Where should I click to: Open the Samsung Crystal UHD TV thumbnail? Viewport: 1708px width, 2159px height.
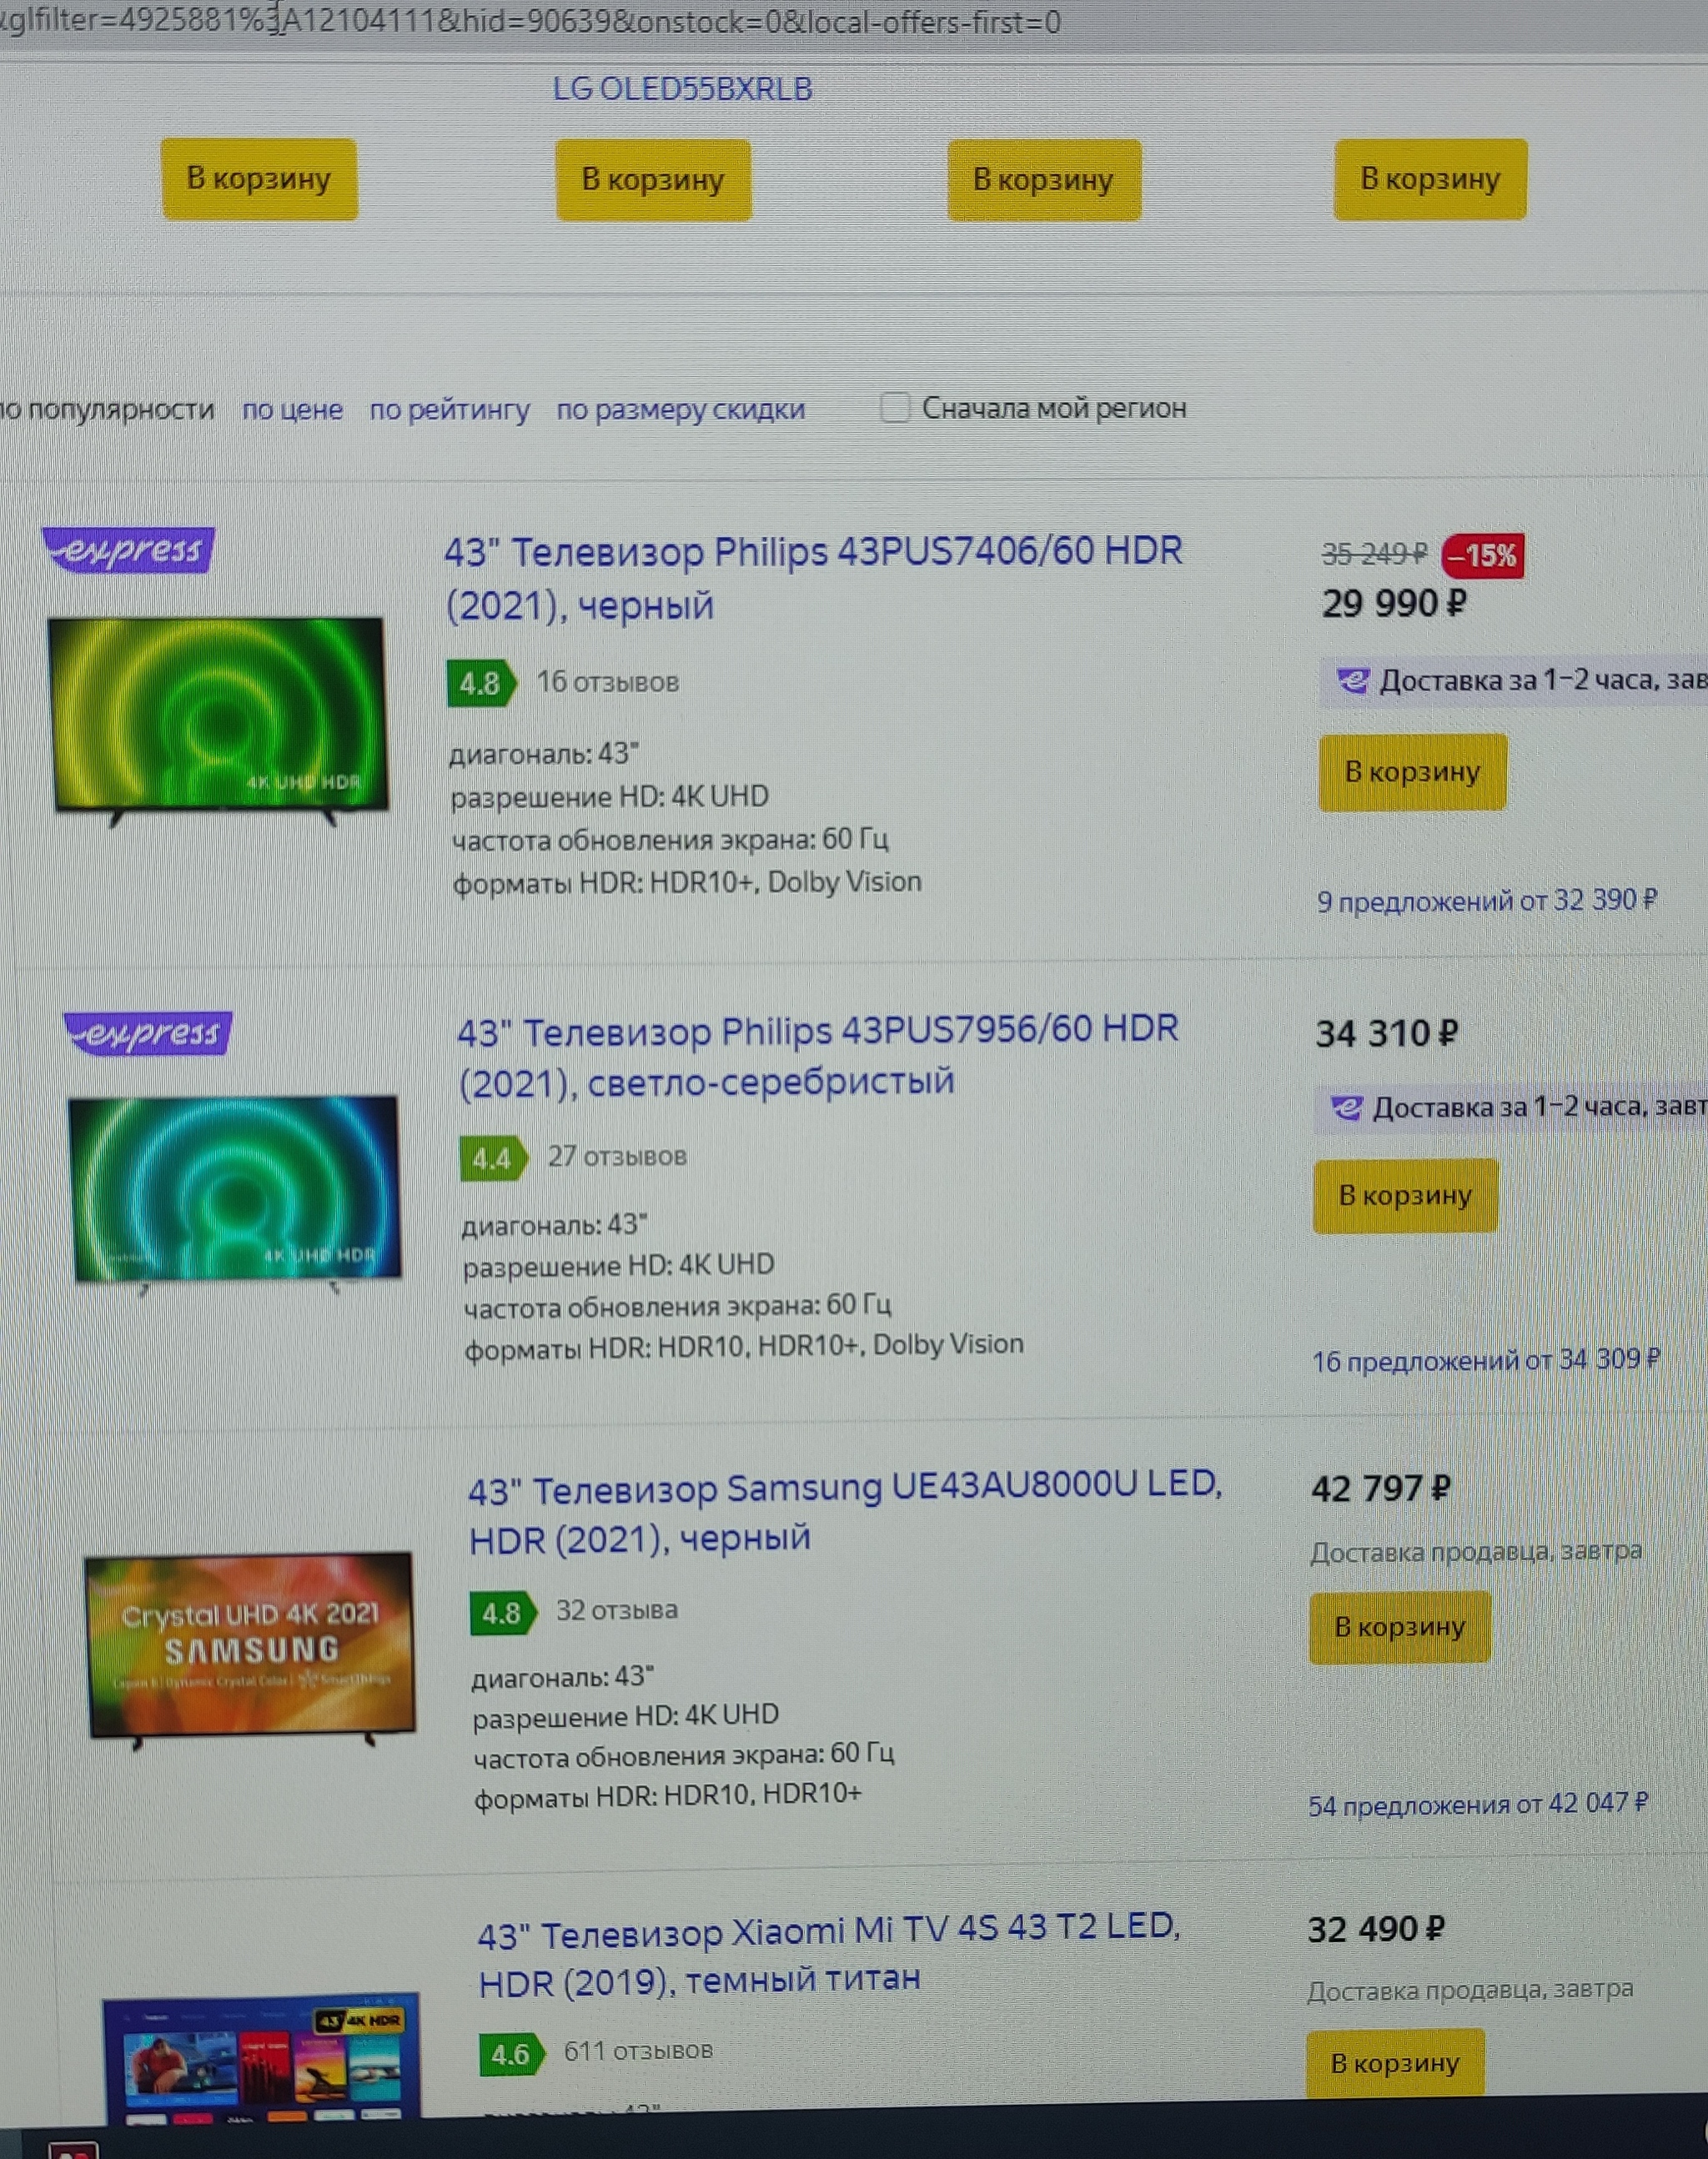click(250, 1646)
